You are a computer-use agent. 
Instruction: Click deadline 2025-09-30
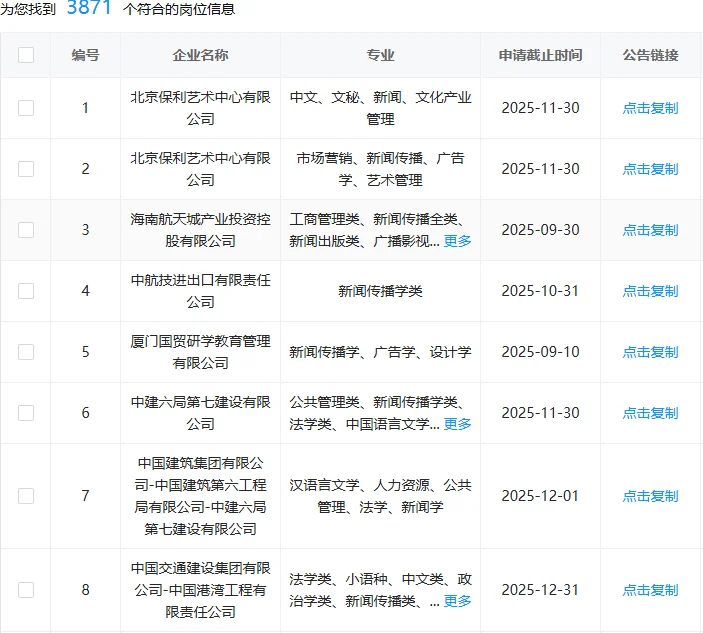[x=540, y=230]
